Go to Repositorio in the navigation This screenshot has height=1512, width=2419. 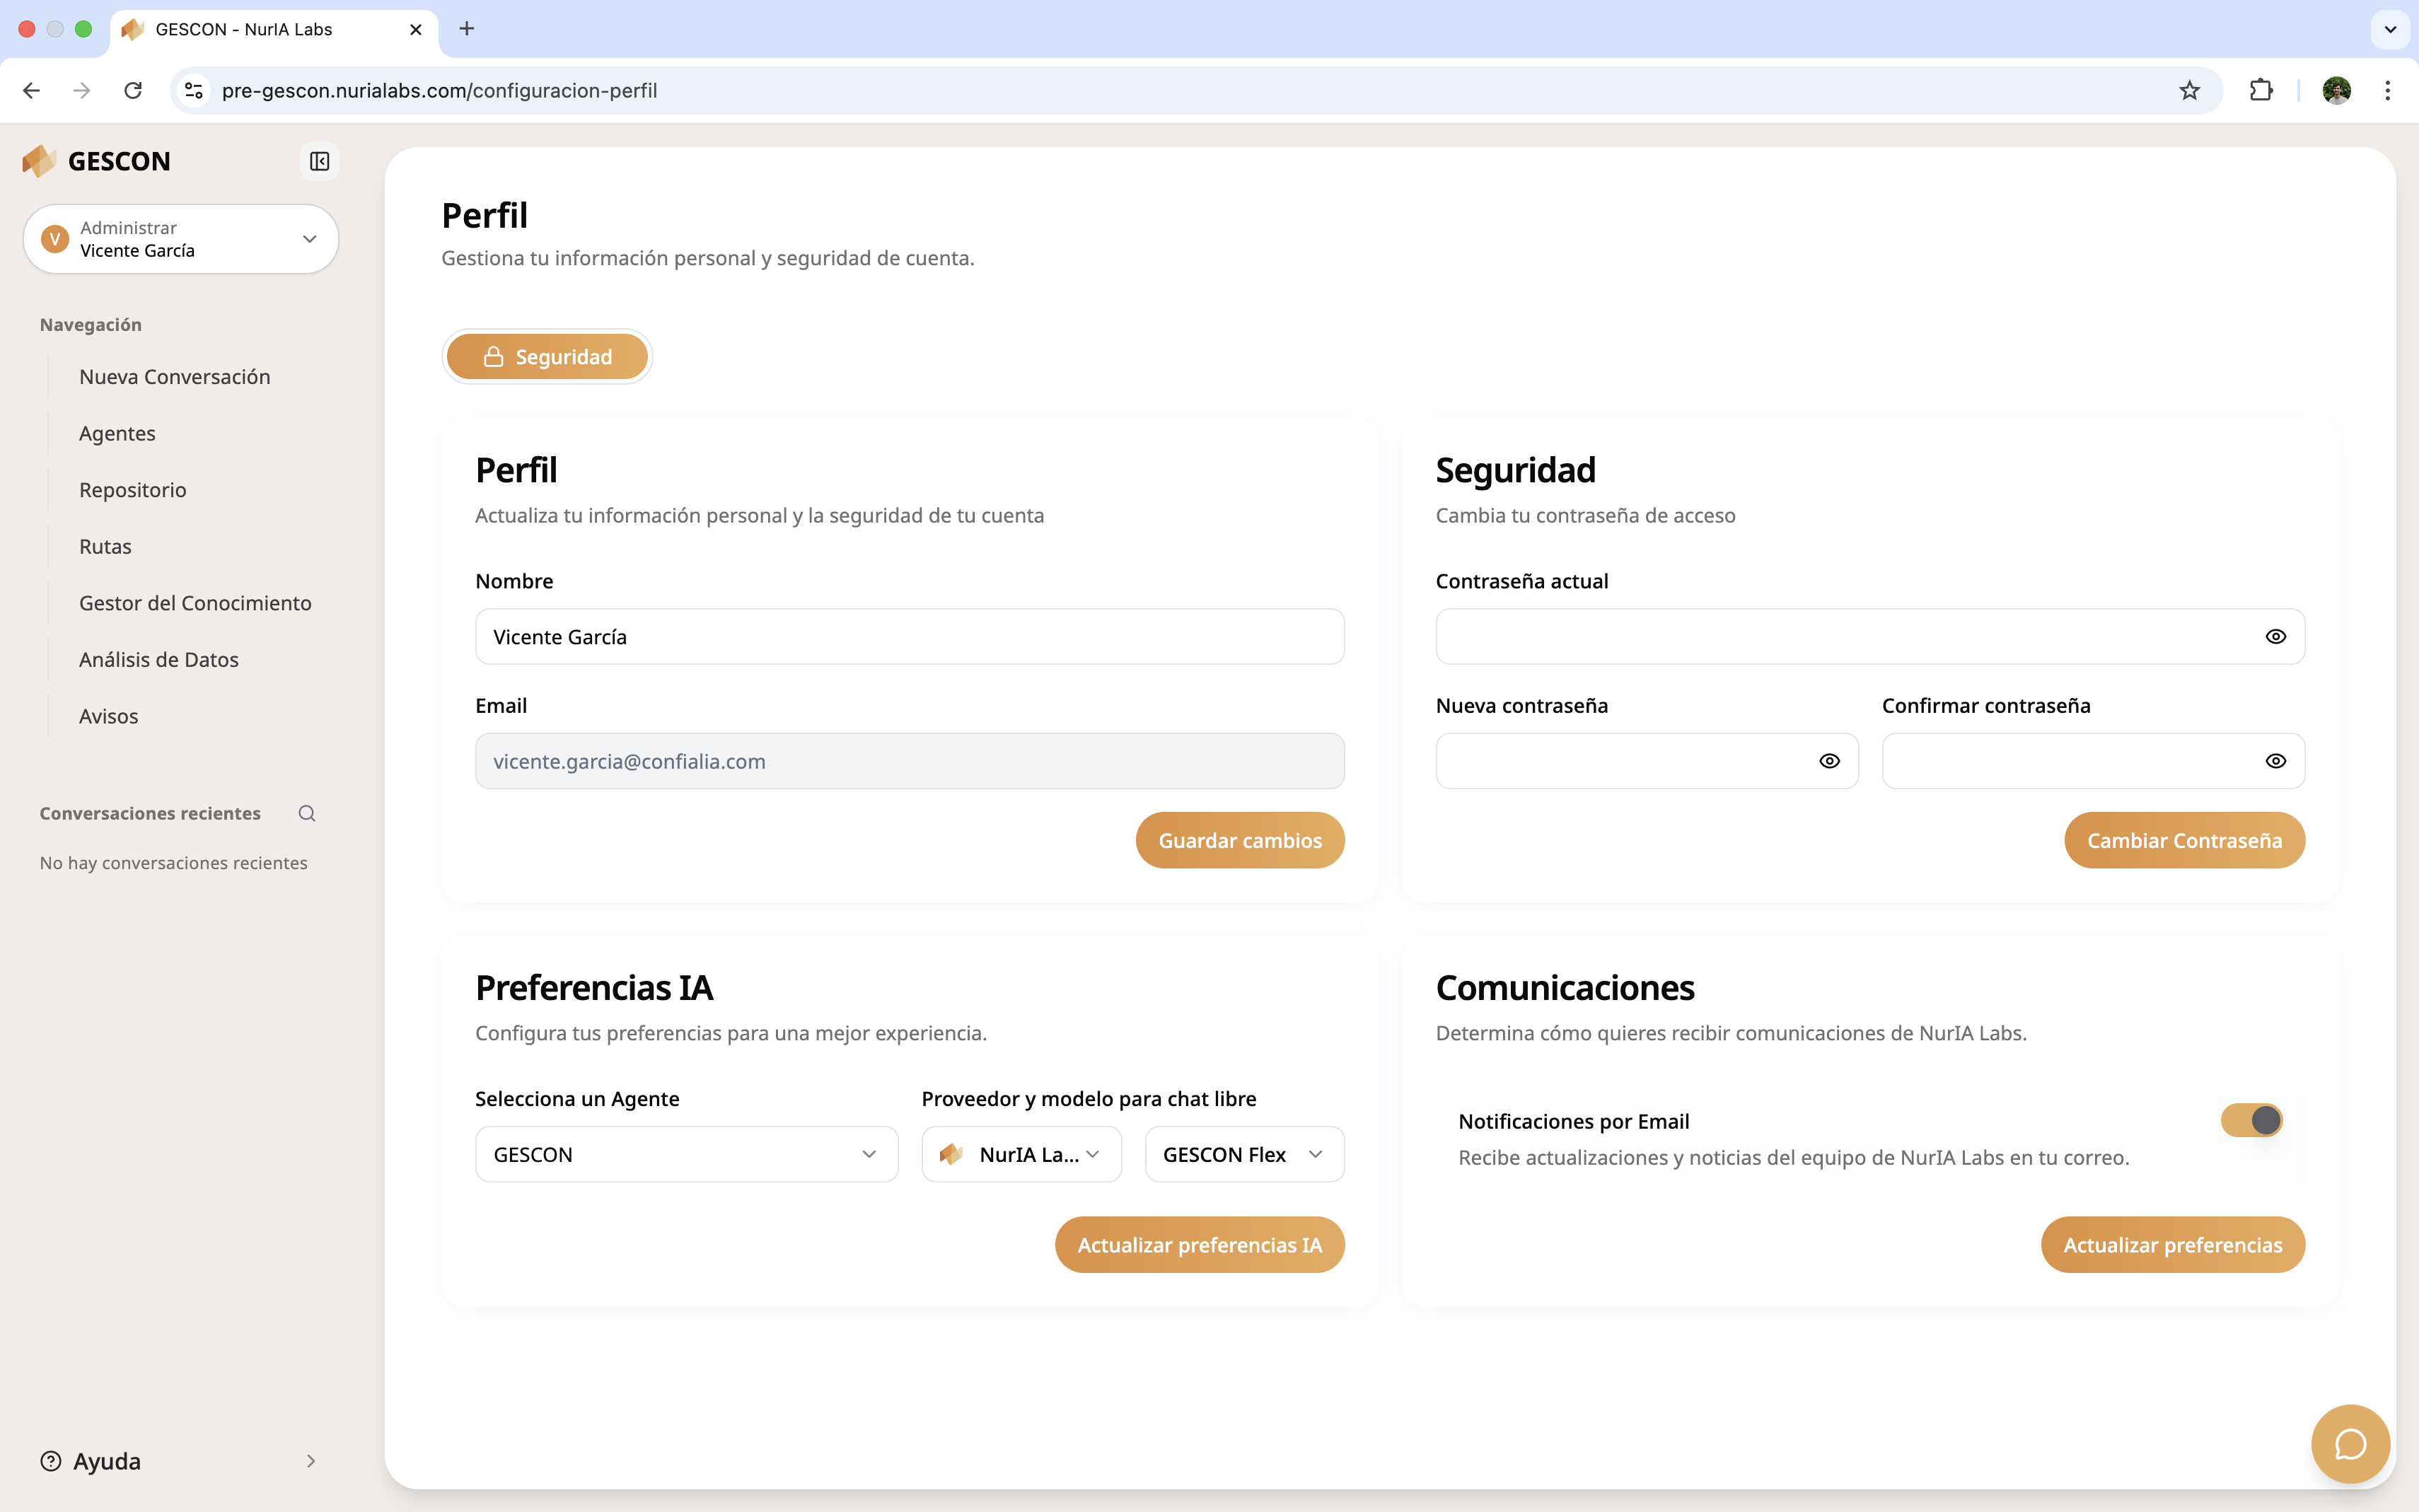[x=132, y=490]
